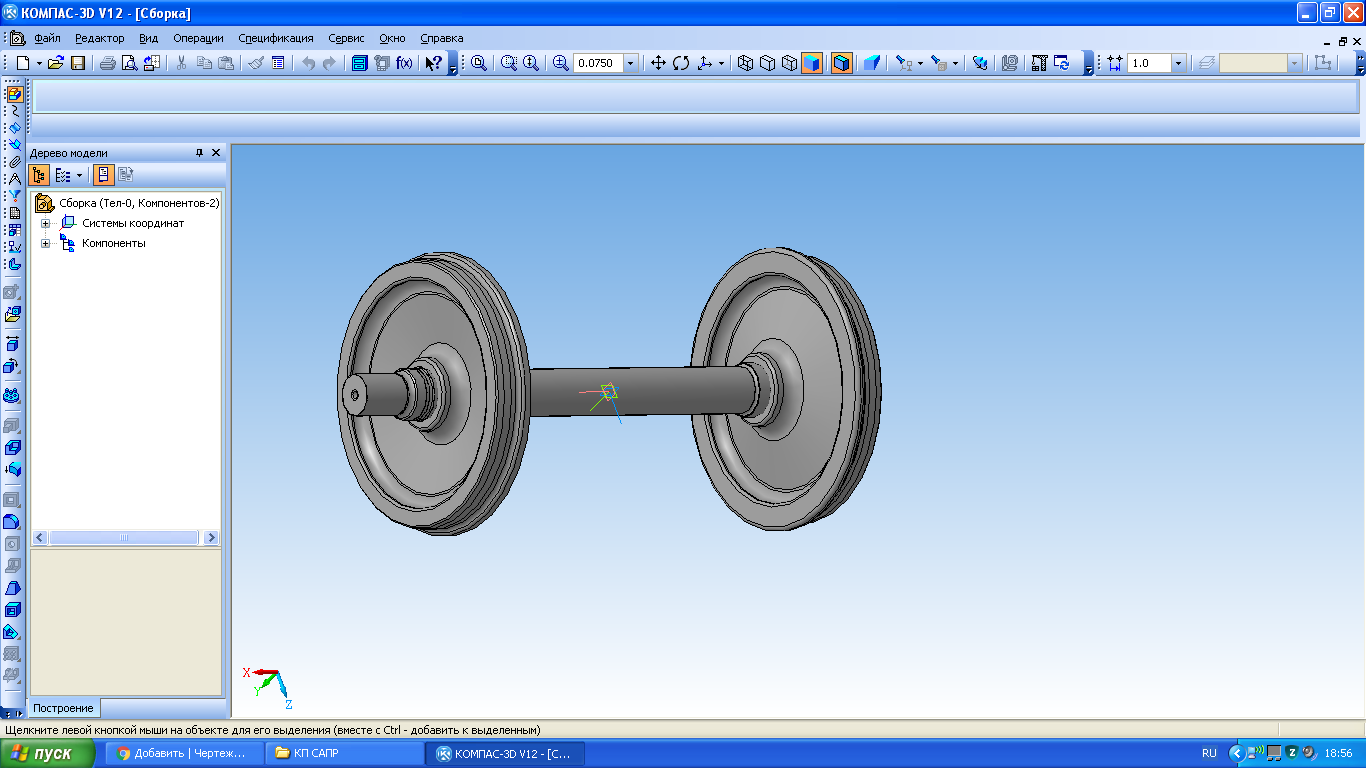This screenshot has width=1366, height=768.
Task: Open the New document dropdown arrow
Action: pyautogui.click(x=39, y=63)
